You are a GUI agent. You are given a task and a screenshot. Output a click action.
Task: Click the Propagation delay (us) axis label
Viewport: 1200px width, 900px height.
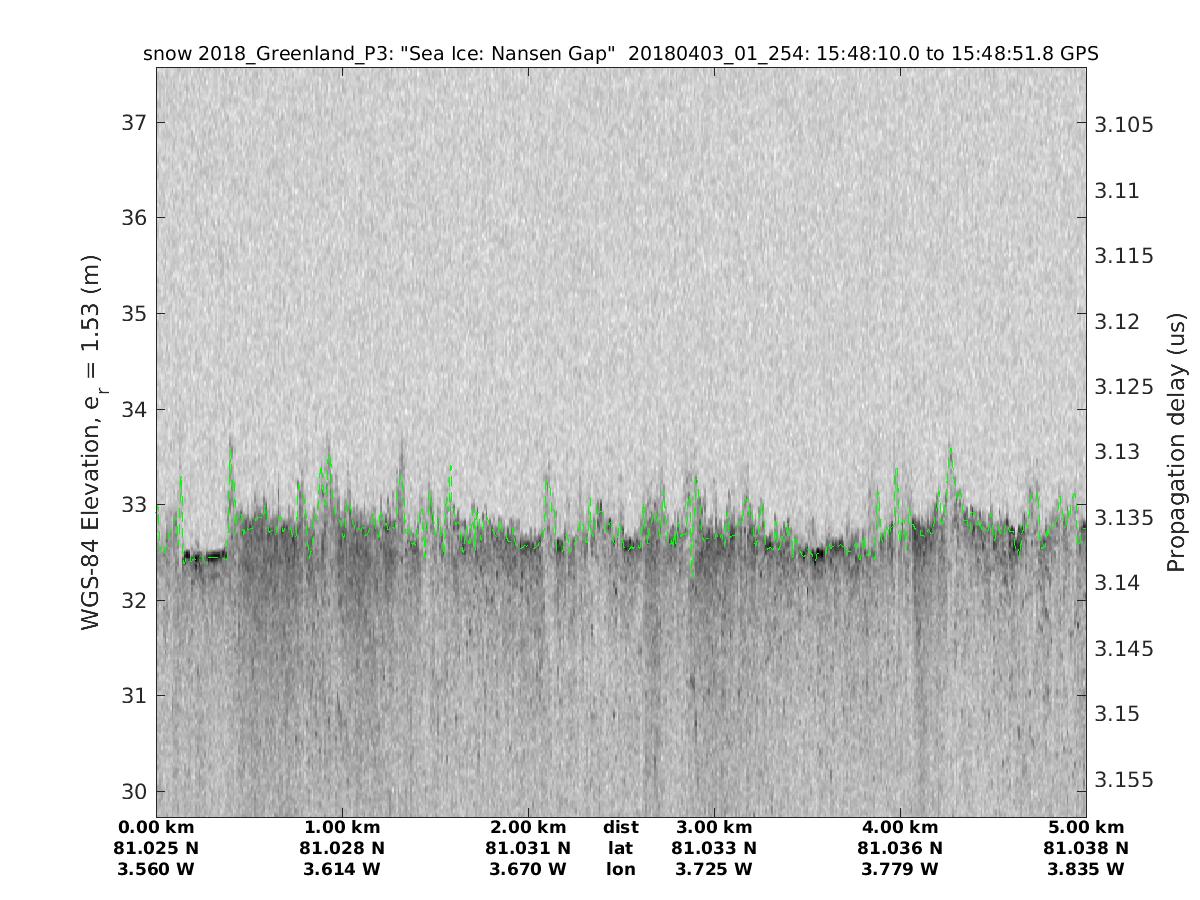(x=1177, y=442)
